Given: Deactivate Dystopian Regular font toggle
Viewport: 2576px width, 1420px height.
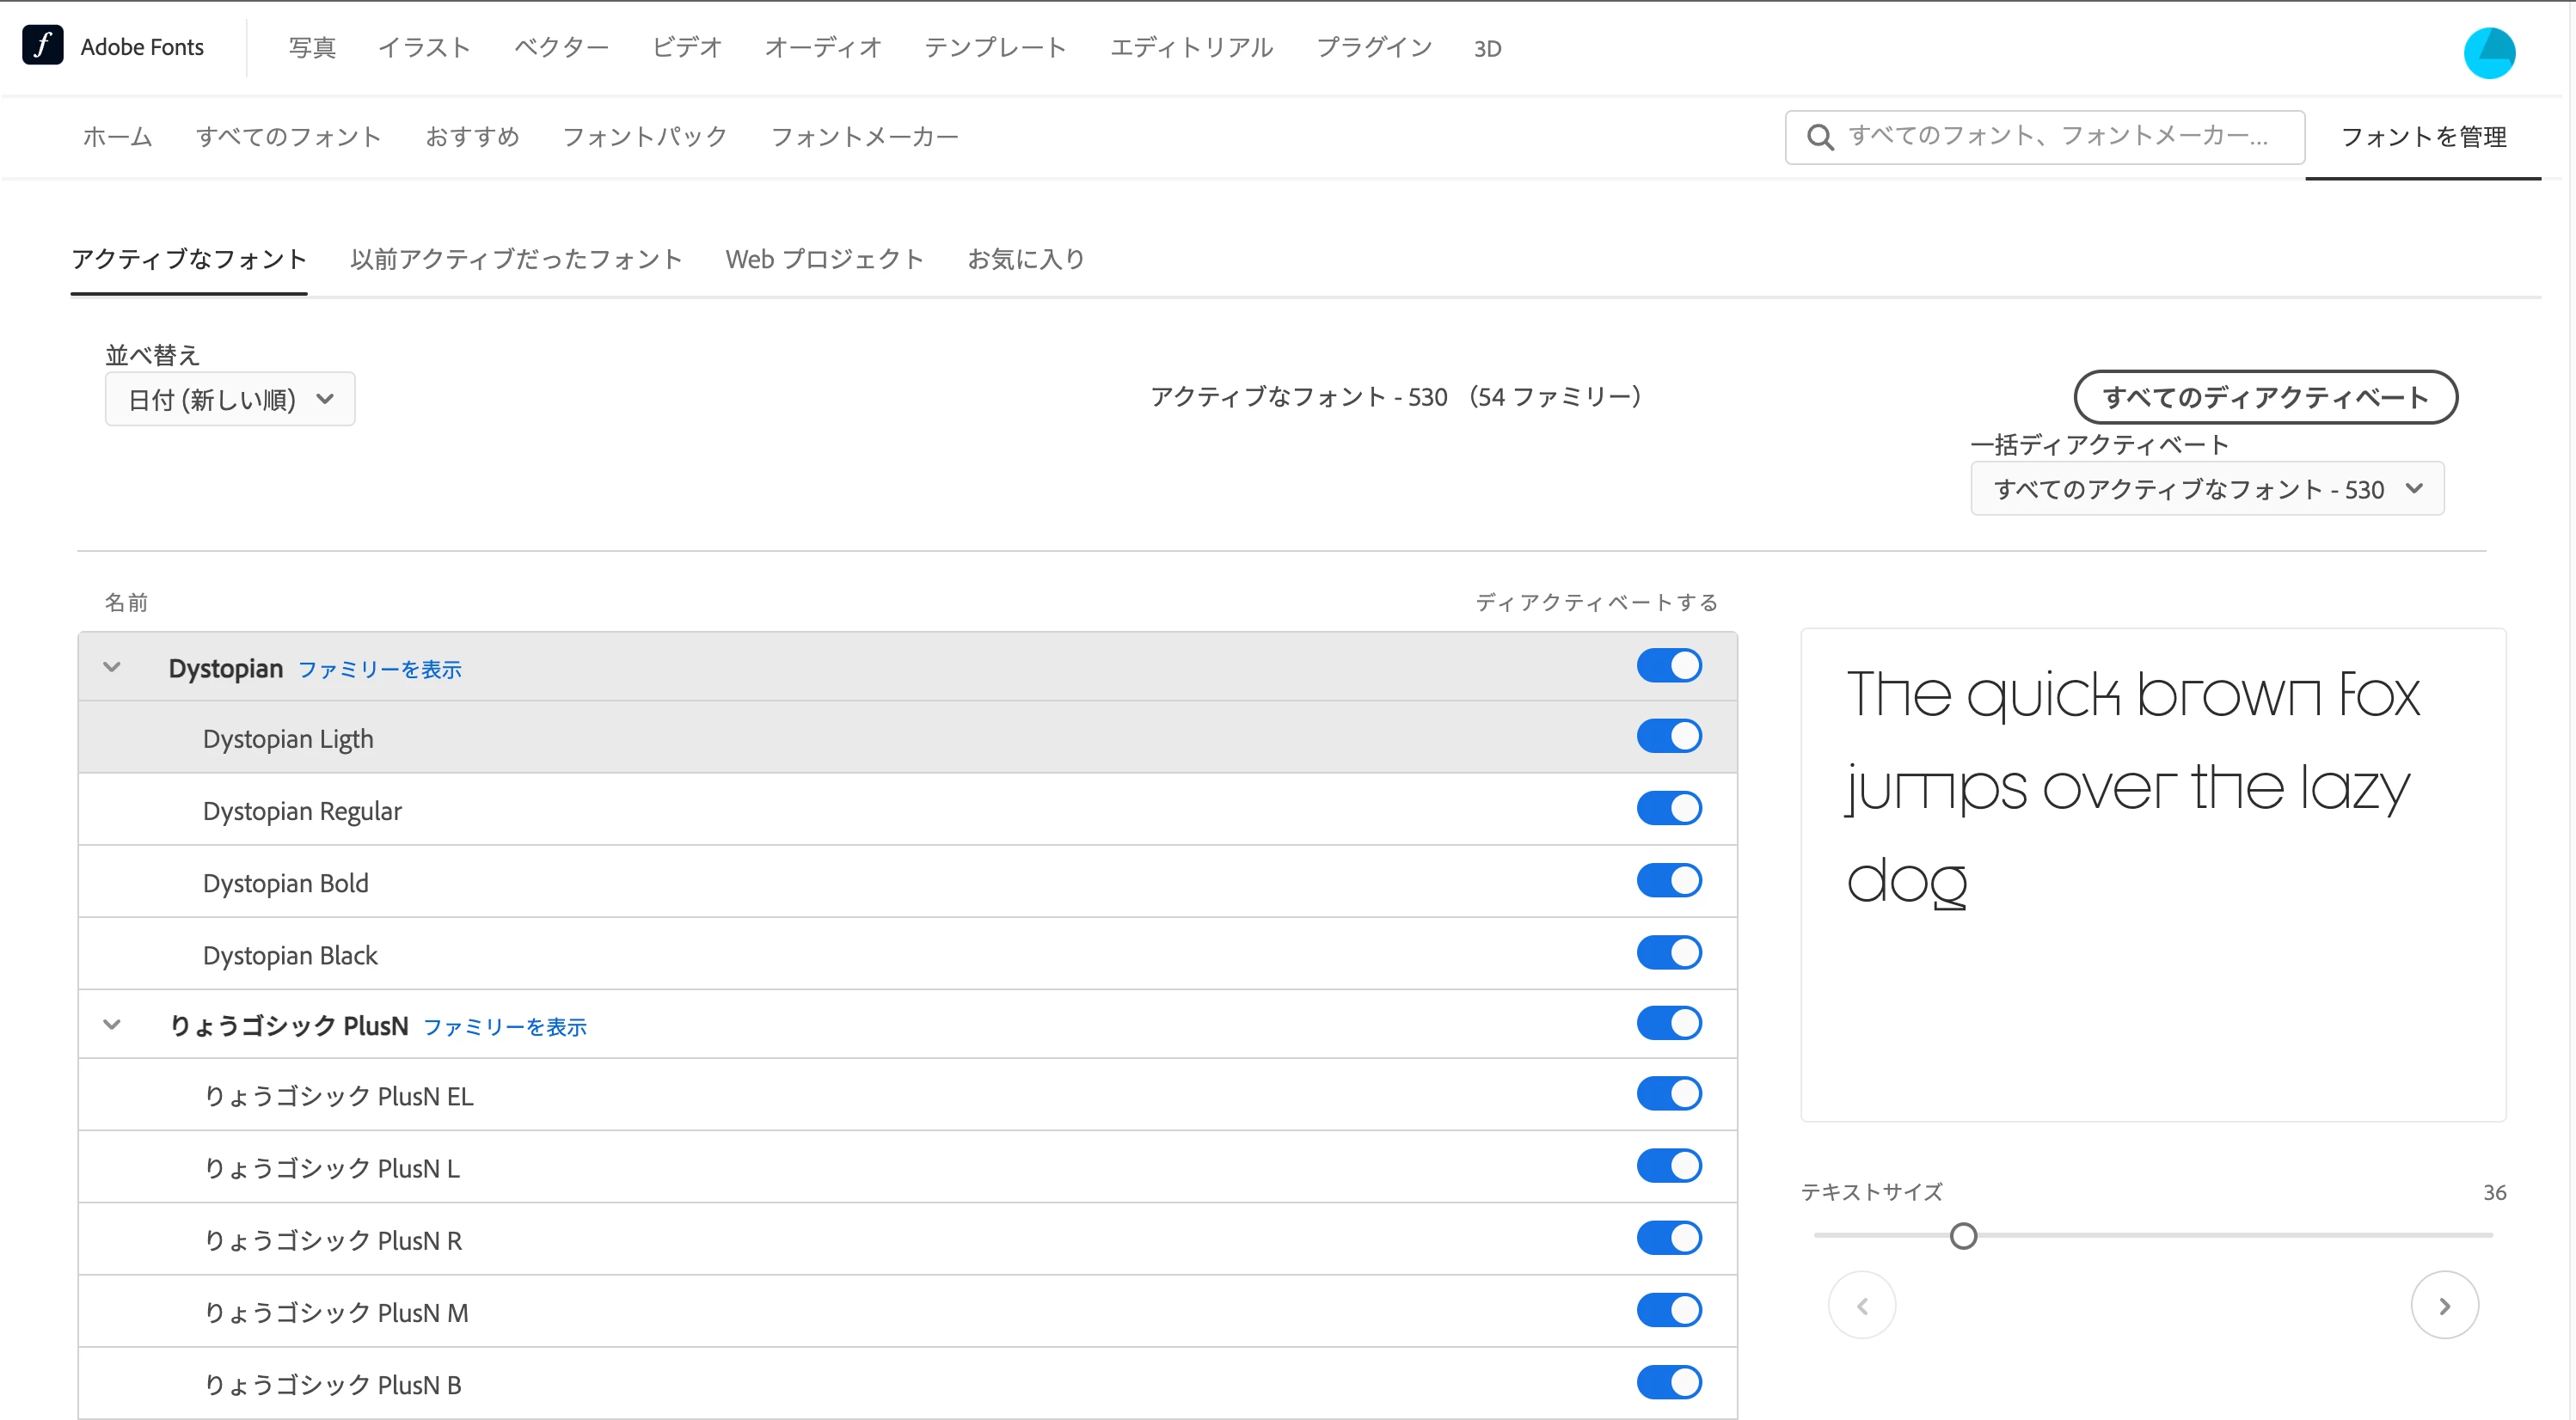Looking at the screenshot, I should [x=1668, y=808].
